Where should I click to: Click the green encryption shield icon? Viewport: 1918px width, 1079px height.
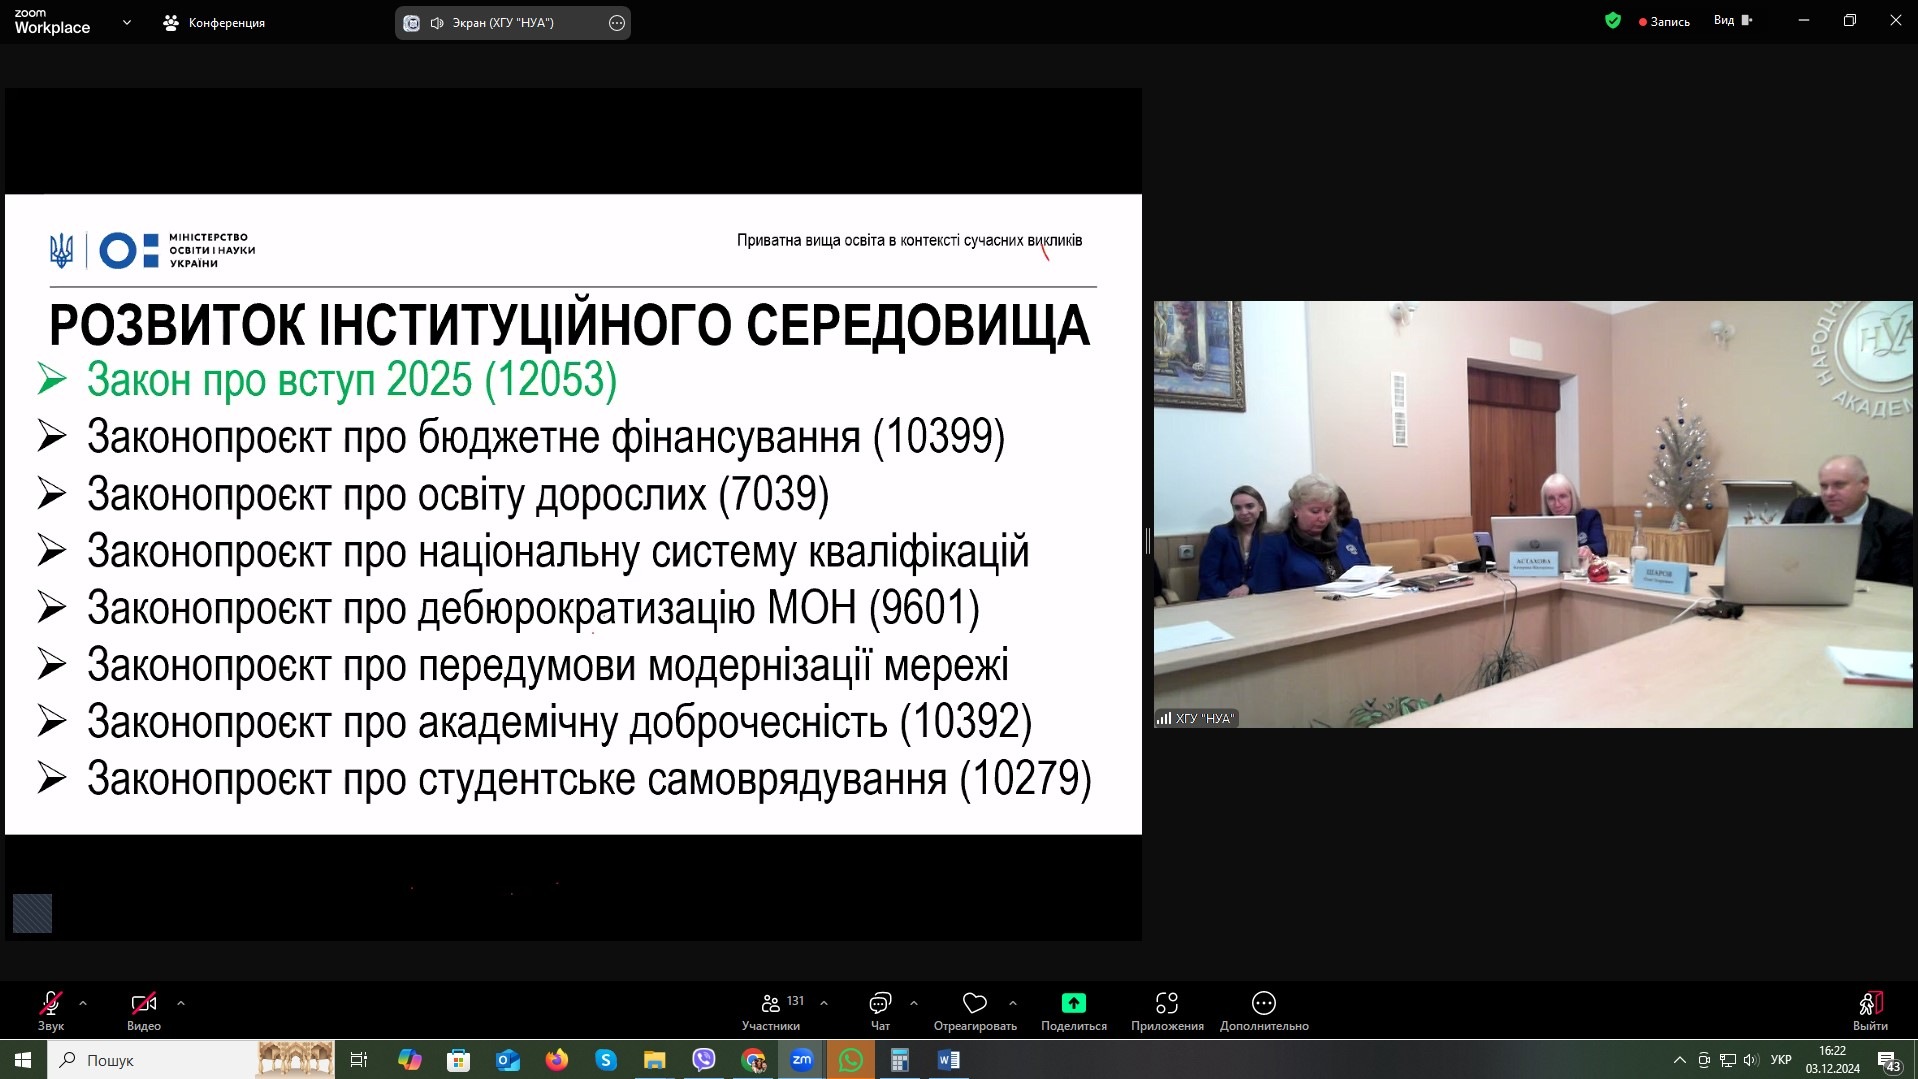1612,21
